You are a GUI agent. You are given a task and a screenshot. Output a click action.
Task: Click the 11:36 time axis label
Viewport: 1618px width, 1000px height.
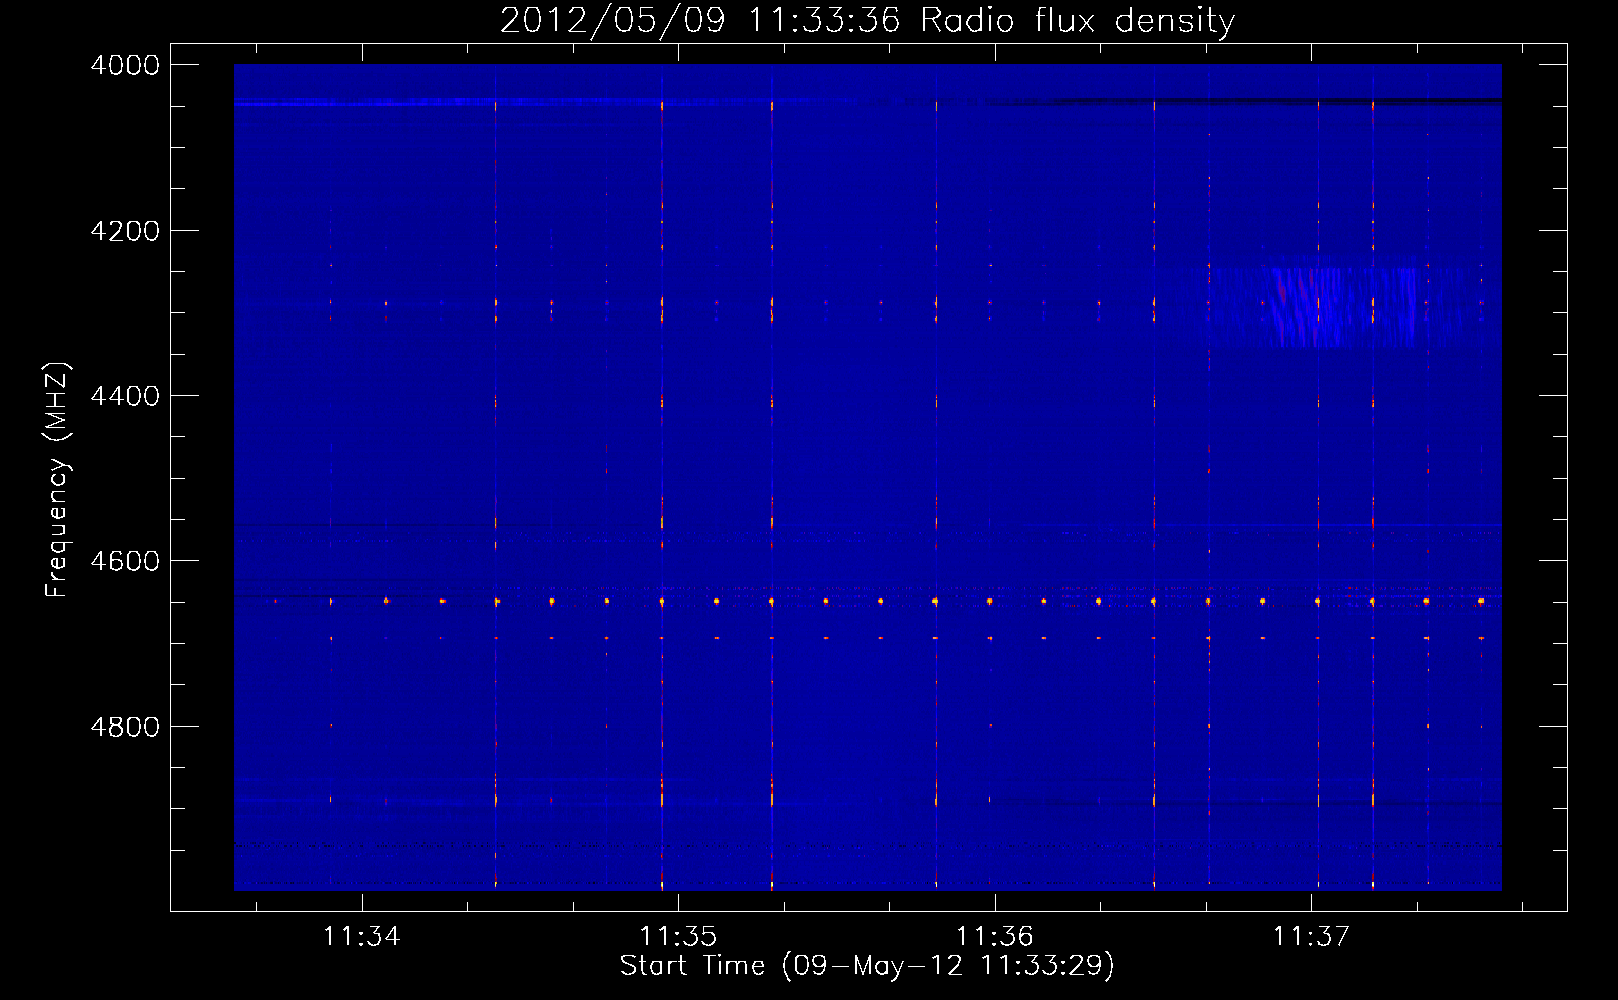coord(995,936)
